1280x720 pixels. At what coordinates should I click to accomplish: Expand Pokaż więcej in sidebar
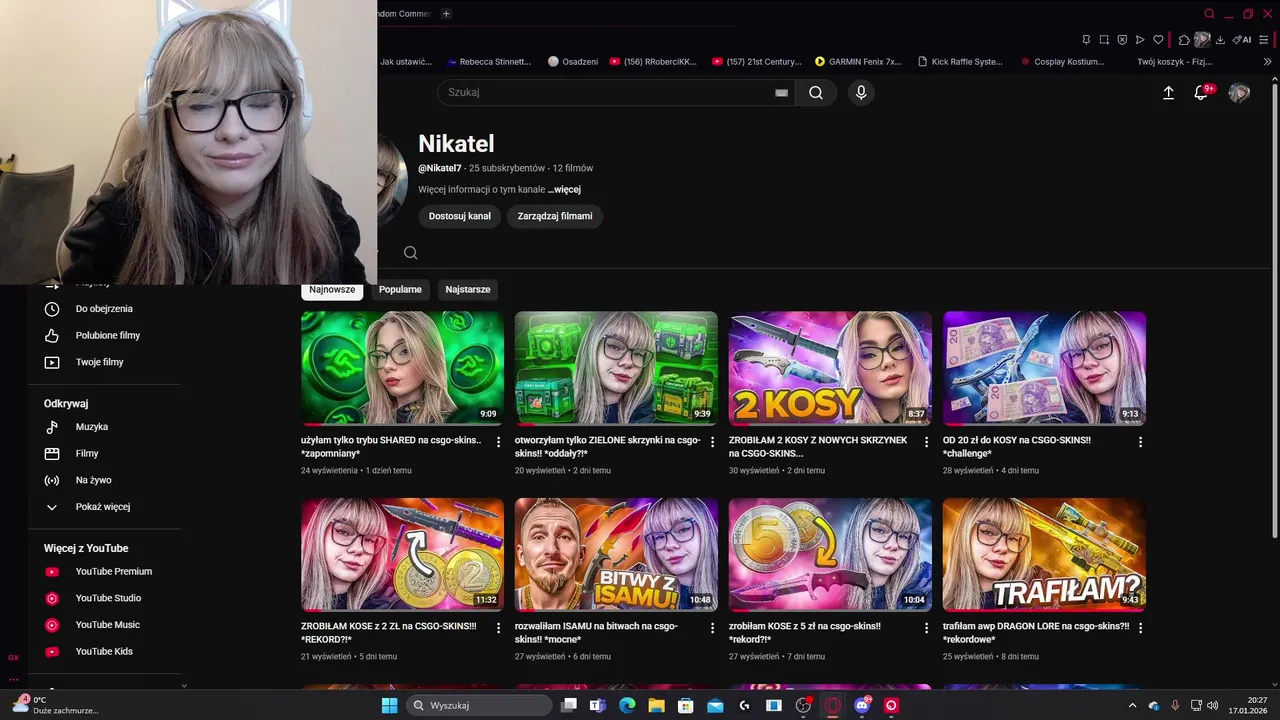[x=104, y=507]
